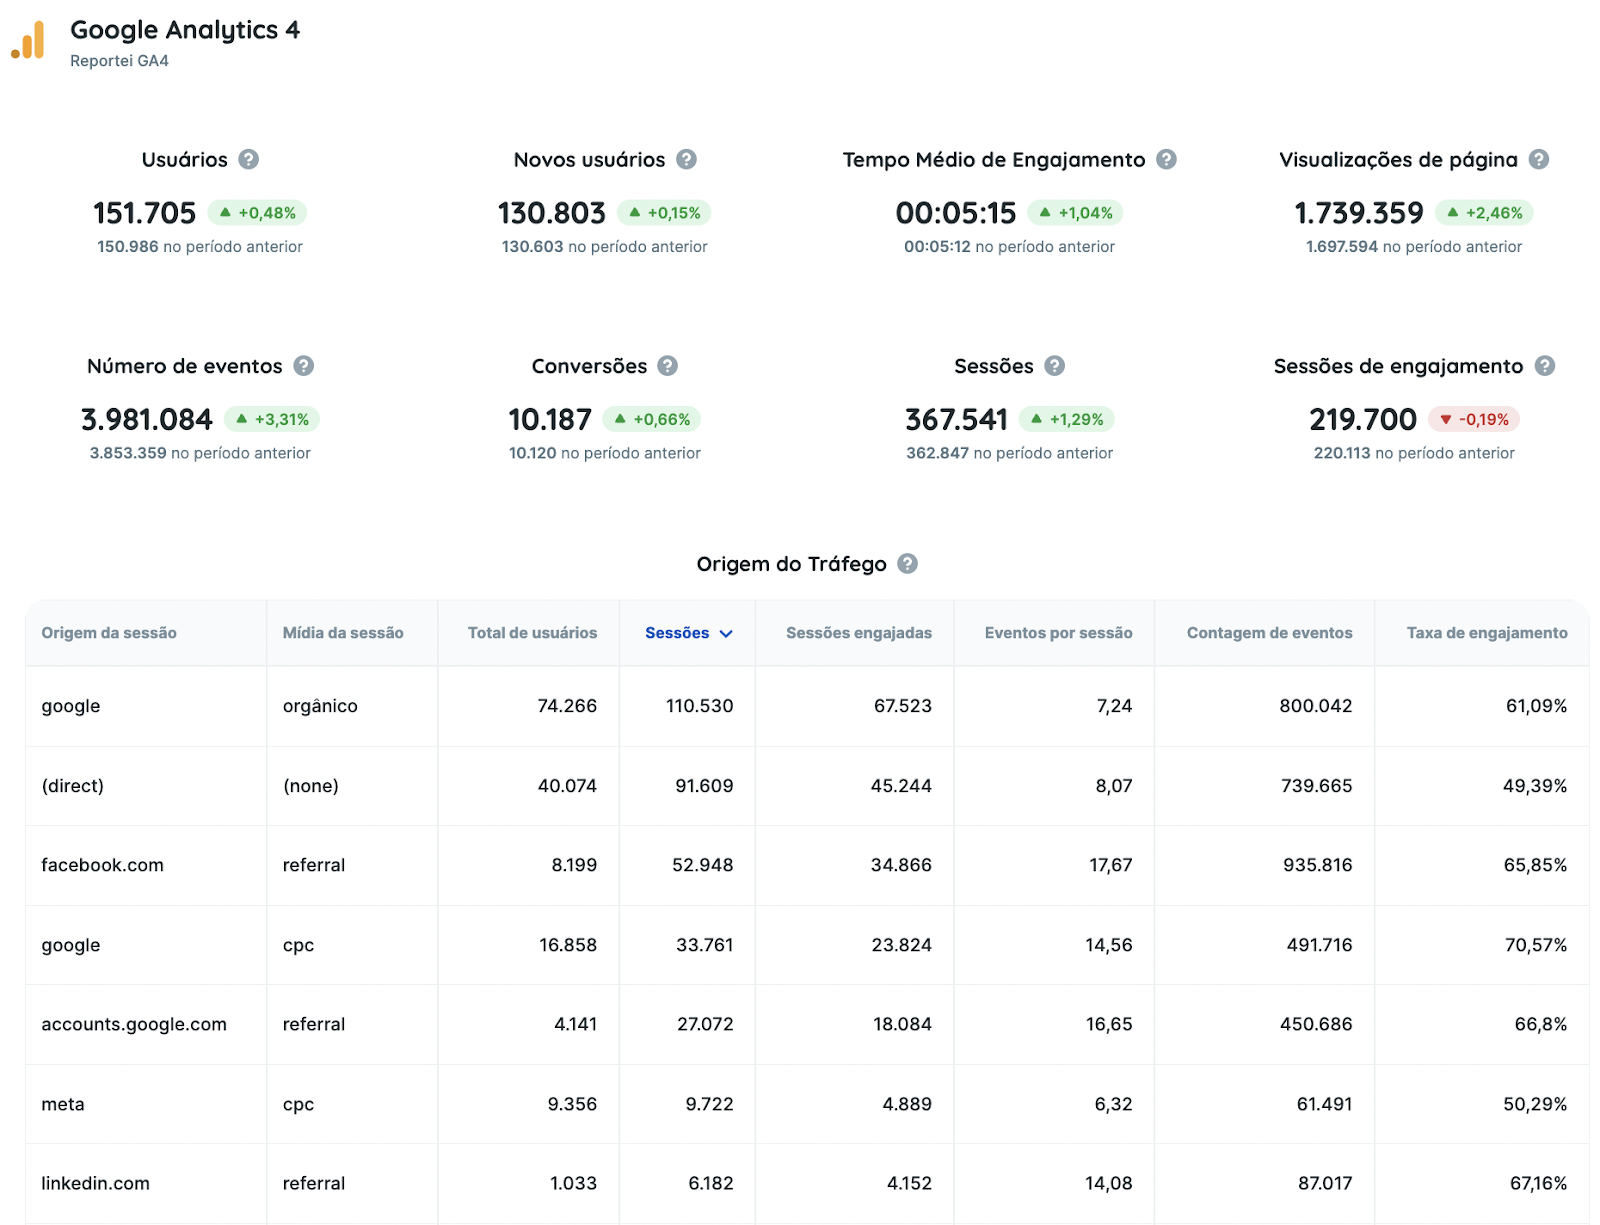Select the 00:05:15 engagement time value
The width and height of the screenshot is (1600, 1225).
point(956,213)
